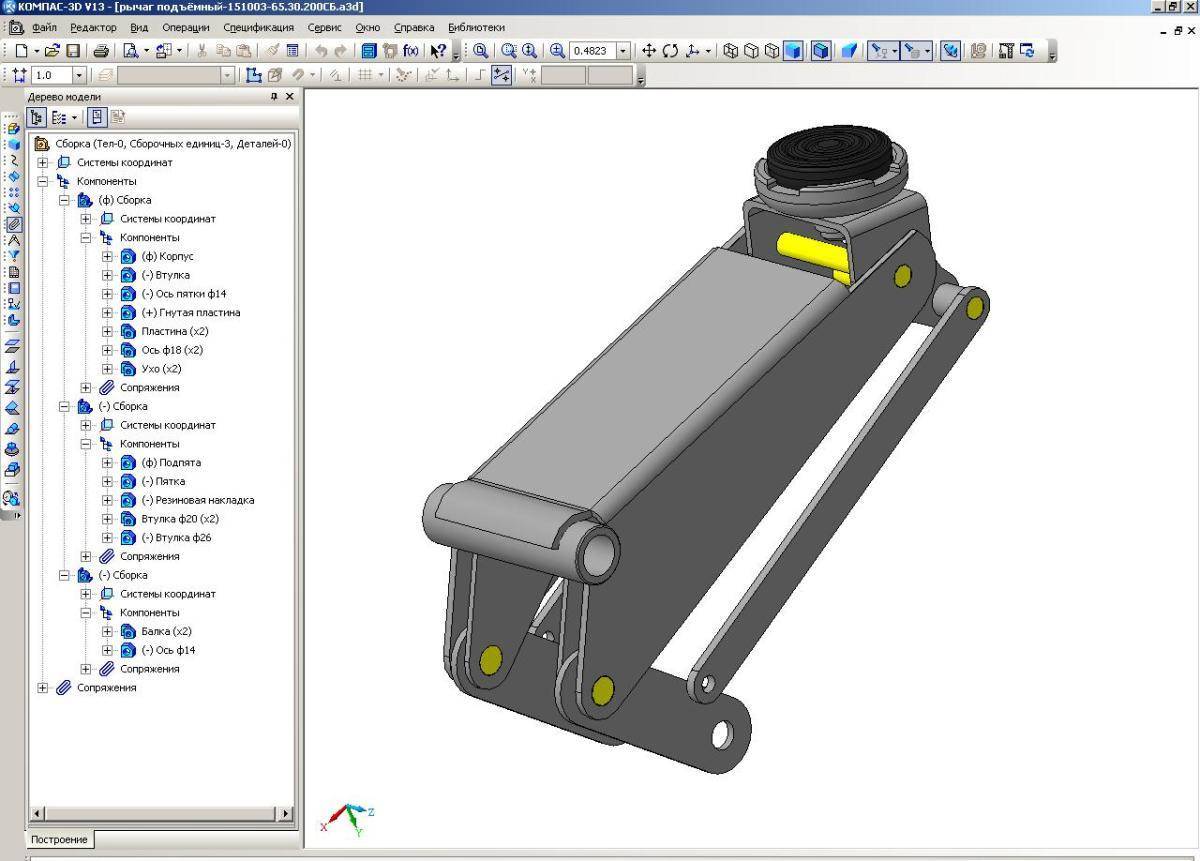Select the Filters funnel icon in the left toolbar
The height and width of the screenshot is (861, 1200).
13,256
